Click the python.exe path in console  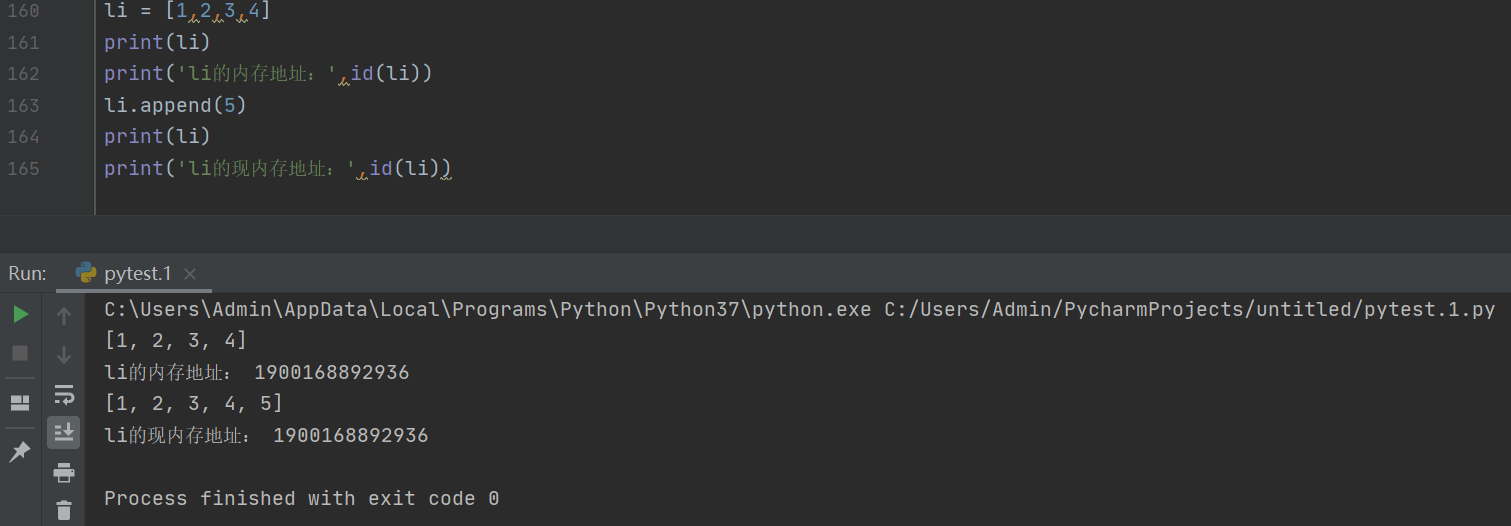[x=488, y=310]
